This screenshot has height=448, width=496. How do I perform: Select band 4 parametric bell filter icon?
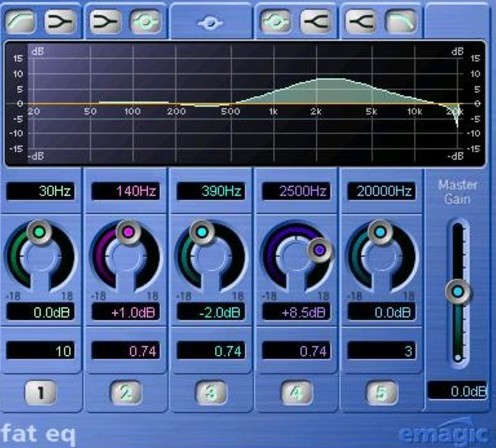click(275, 21)
